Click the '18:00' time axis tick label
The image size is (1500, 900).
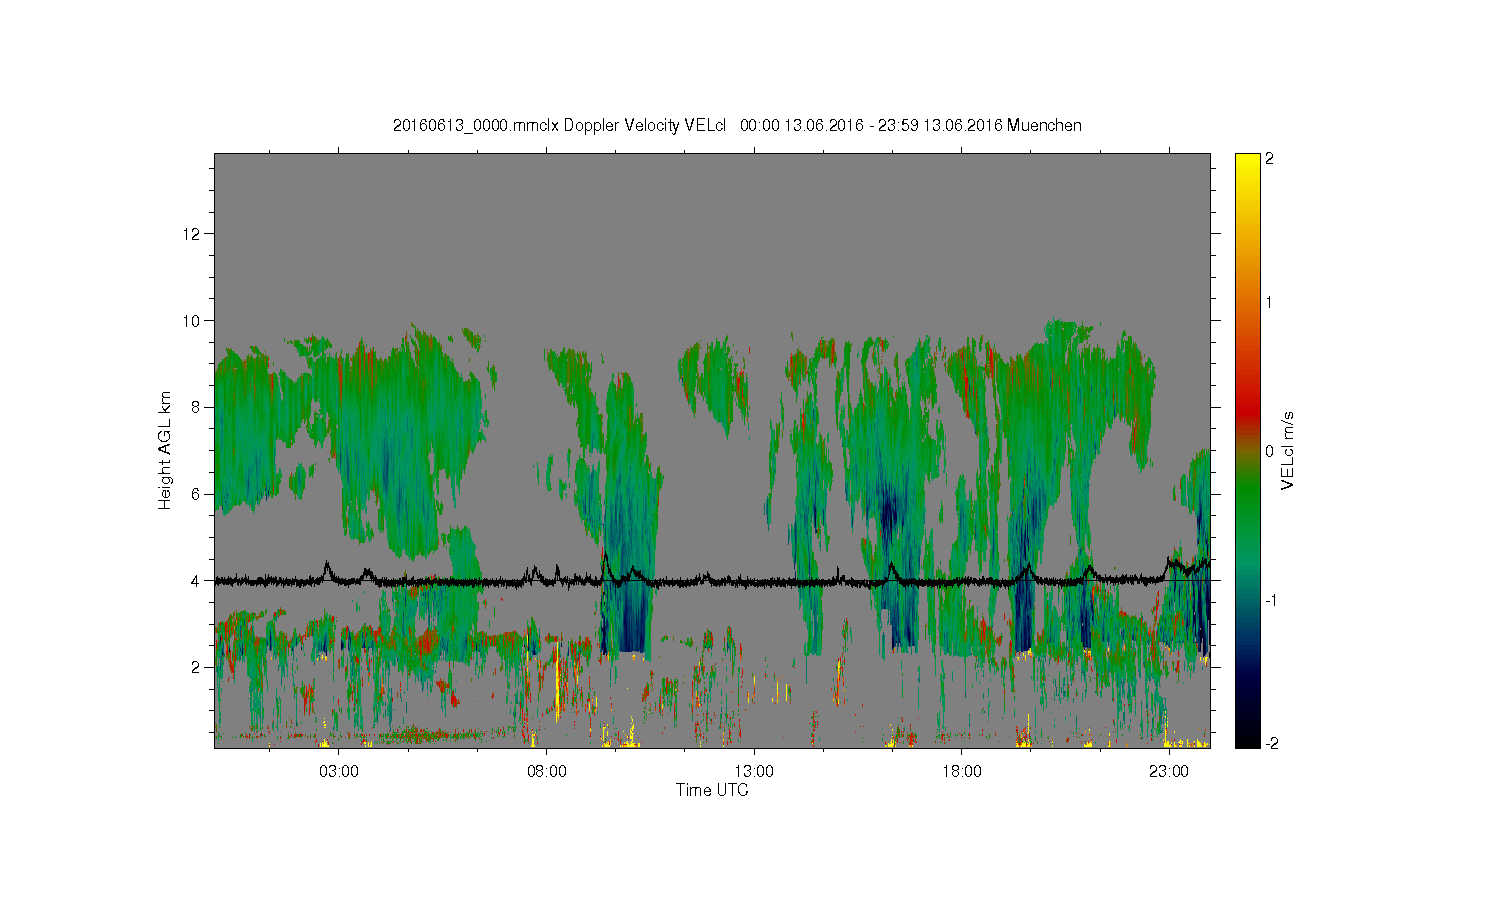(x=962, y=772)
